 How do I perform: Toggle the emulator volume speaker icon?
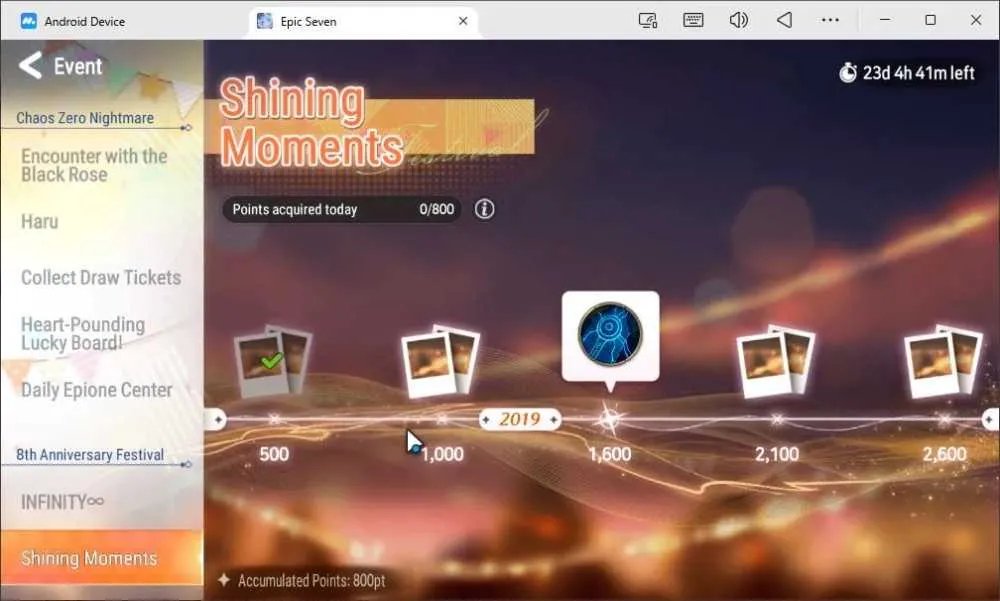click(739, 20)
